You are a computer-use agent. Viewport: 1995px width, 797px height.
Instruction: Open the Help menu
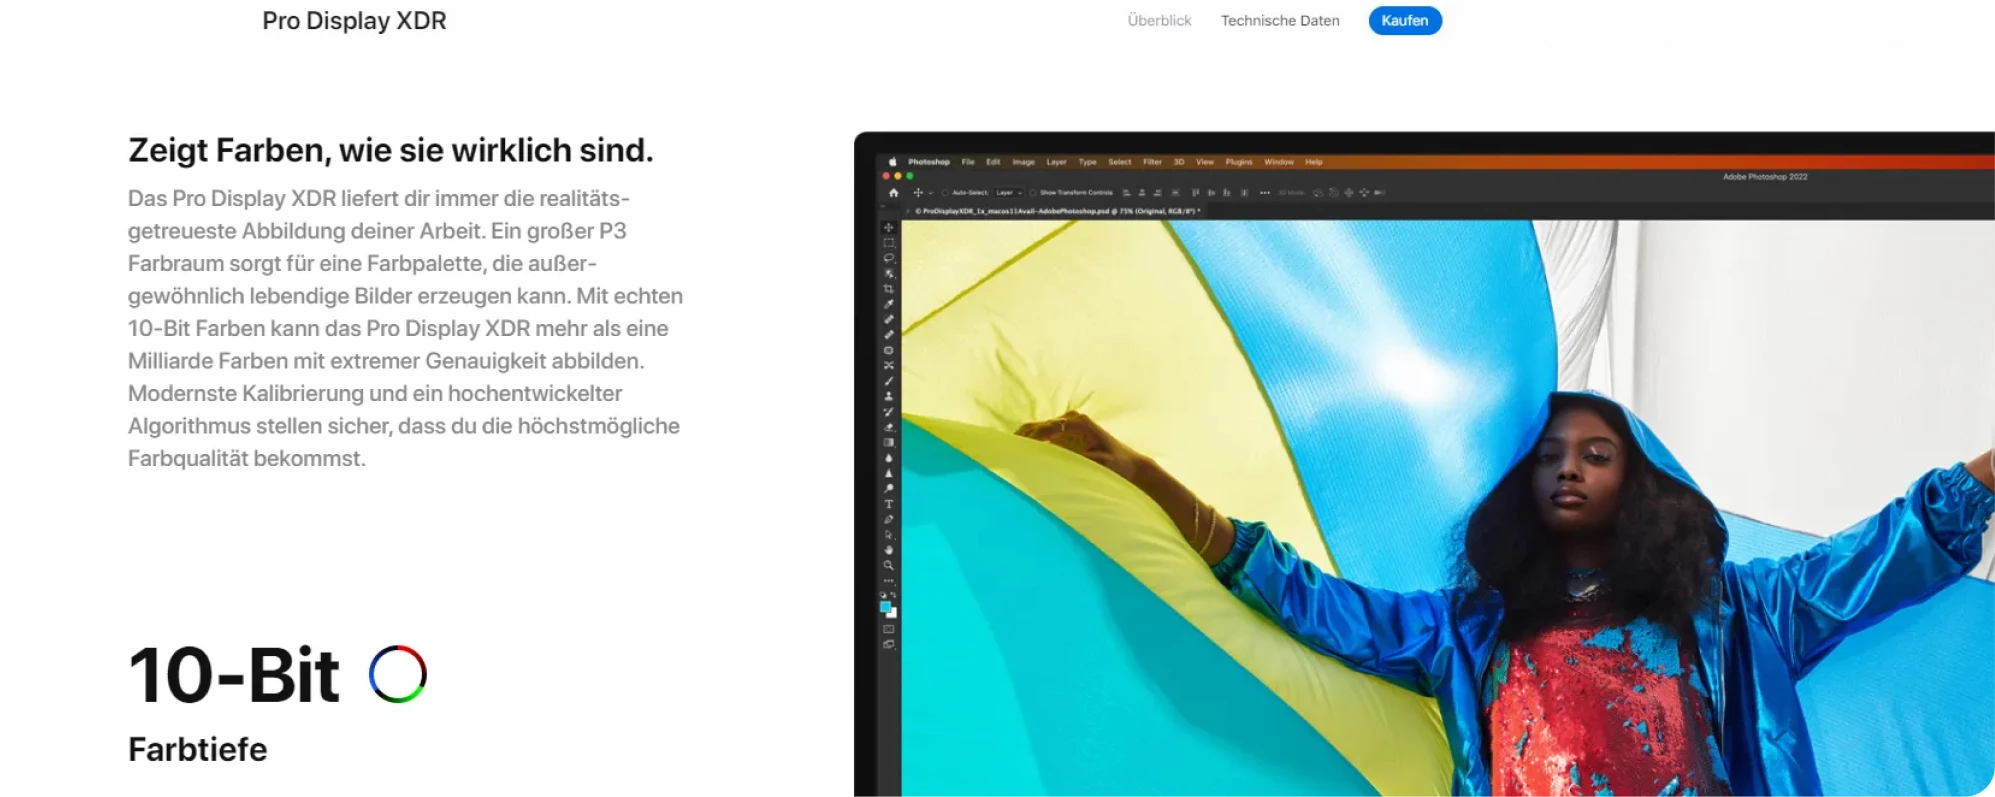(x=1314, y=162)
